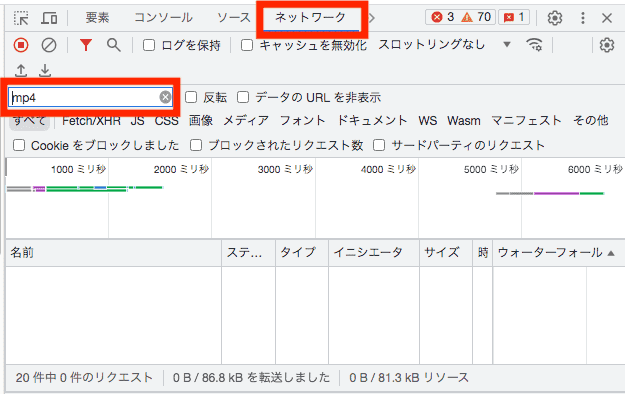Filter by フォント requests
This screenshot has width=625, height=394.
point(303,120)
